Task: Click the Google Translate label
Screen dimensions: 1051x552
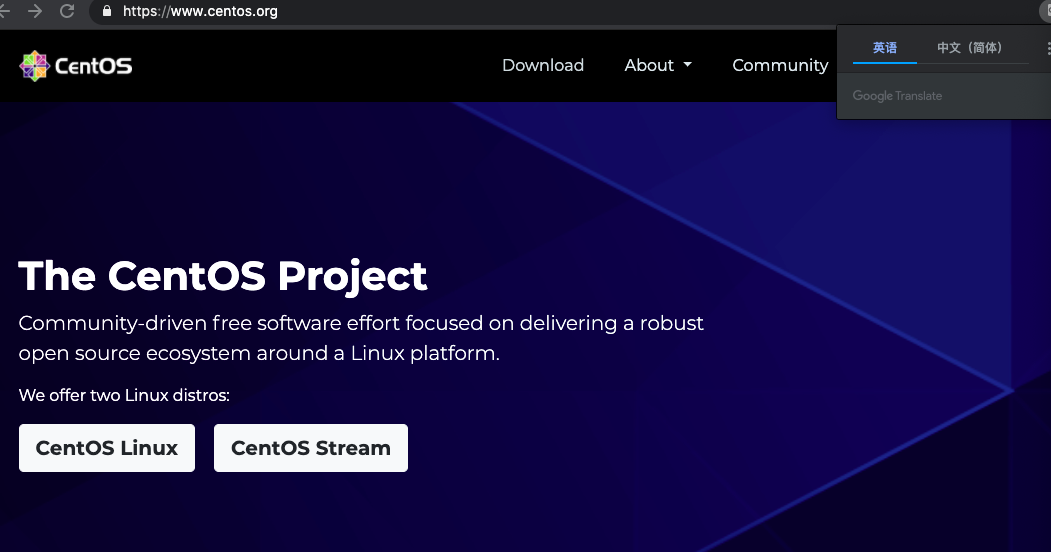Action: [897, 96]
